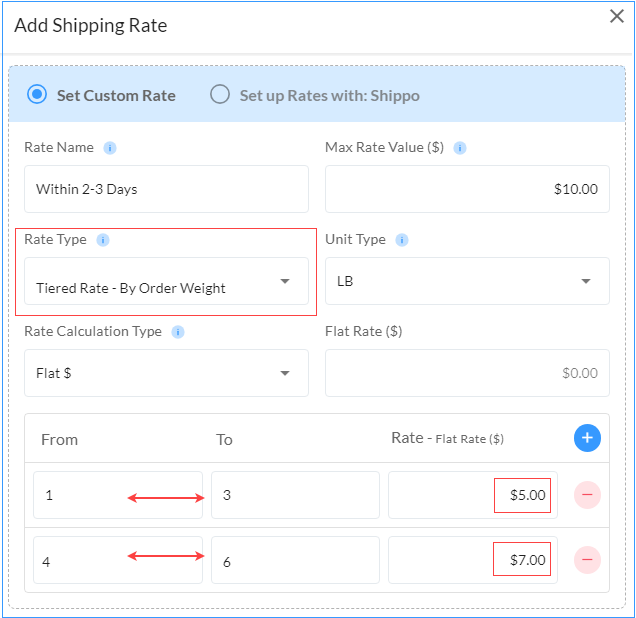Click the info icon next to Rate Type

tap(103, 240)
